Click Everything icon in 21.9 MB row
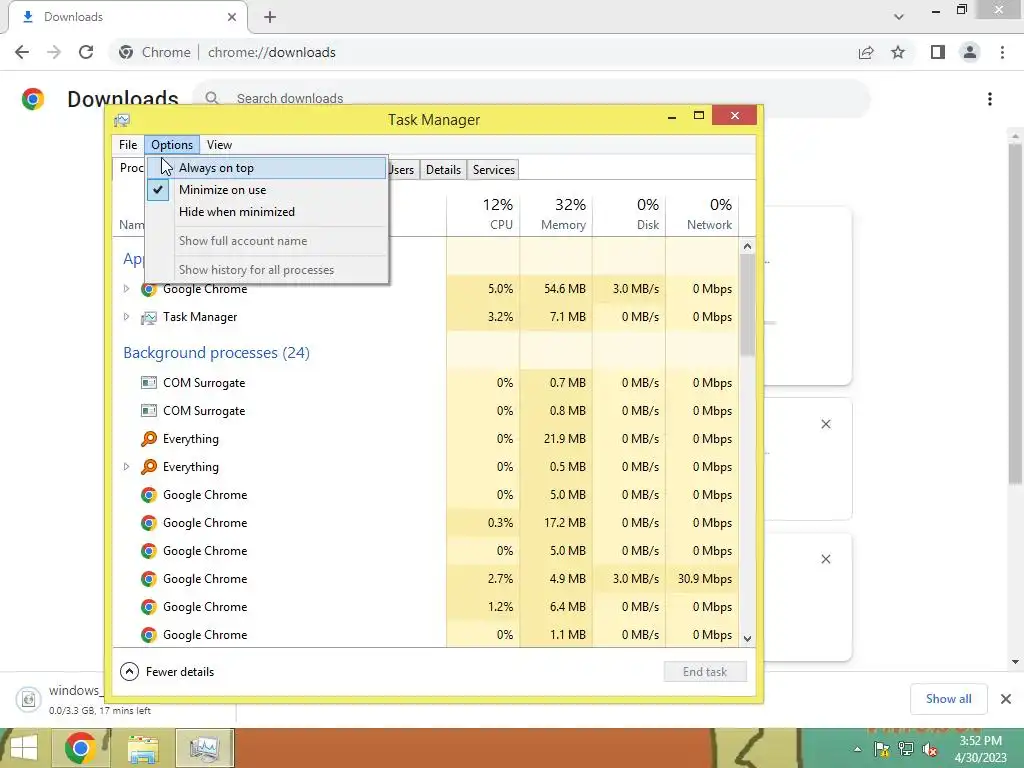1024x768 pixels. point(149,439)
